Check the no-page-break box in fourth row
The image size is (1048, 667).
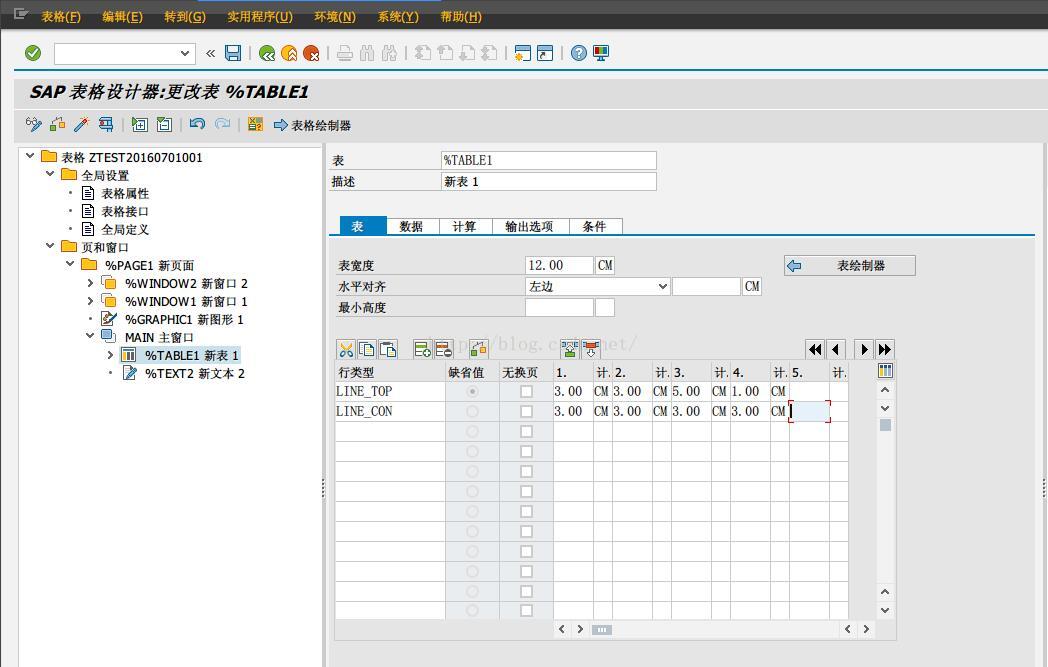tap(527, 452)
